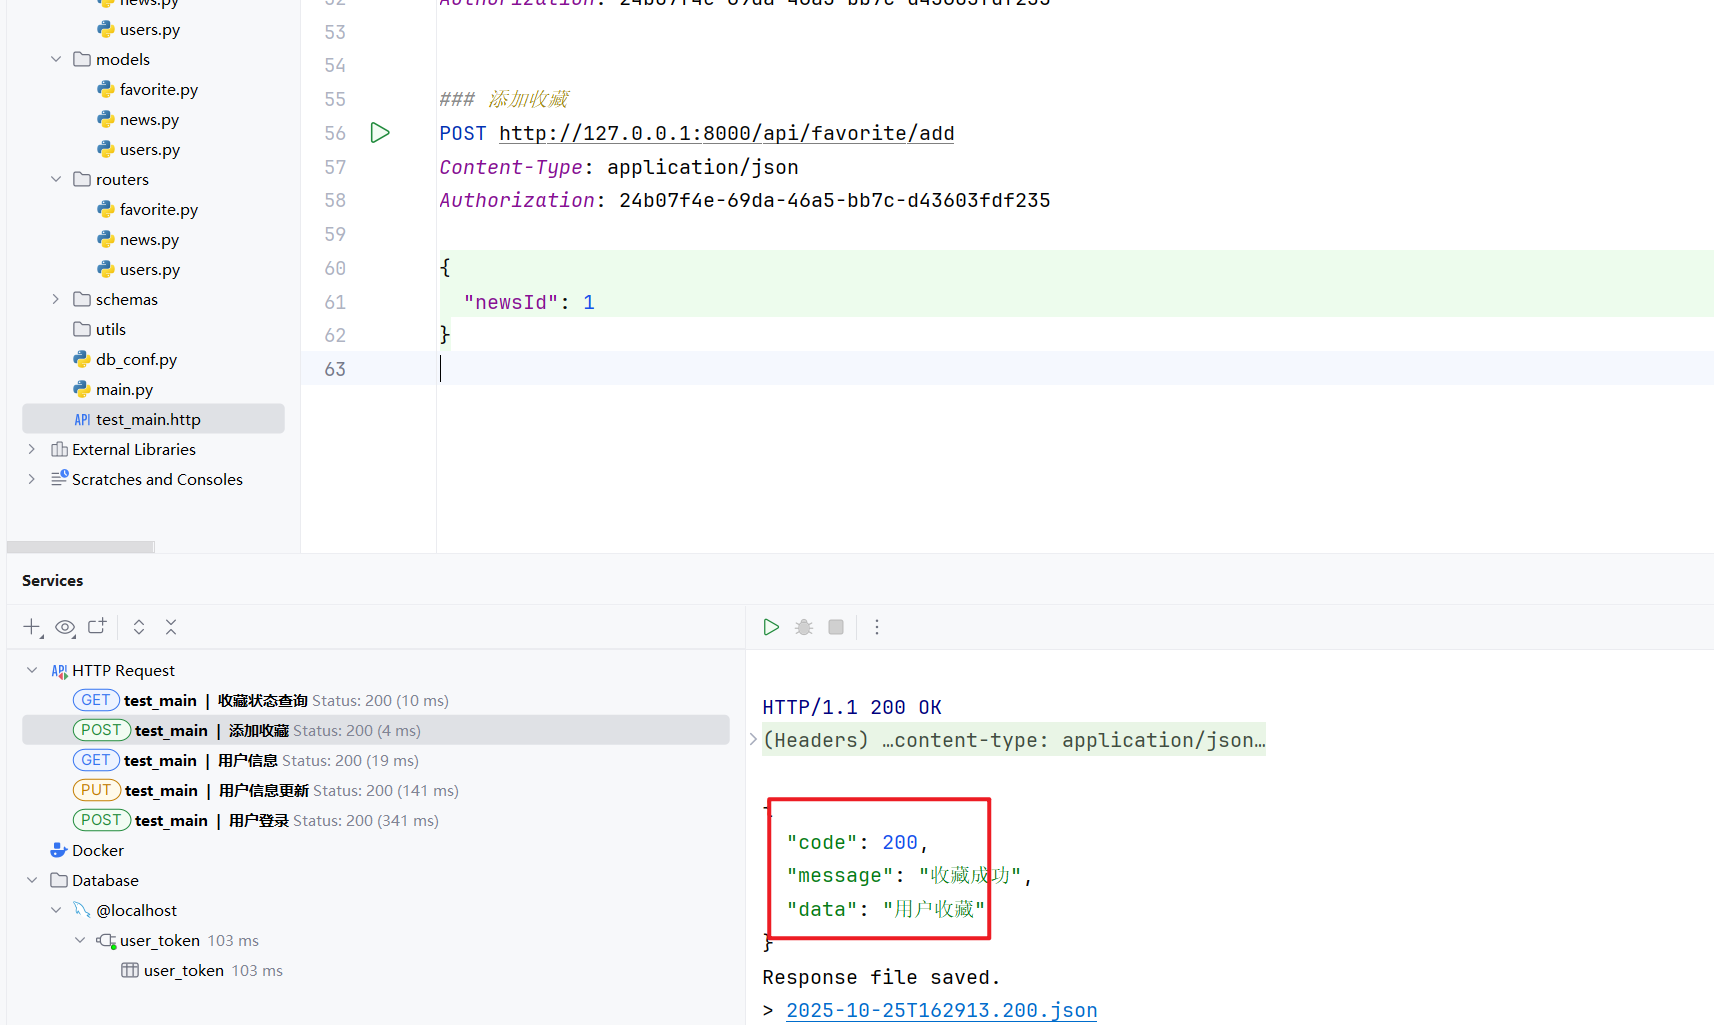Open the 2025-10-25T162913.200.json response file link
The width and height of the screenshot is (1714, 1025).
click(941, 1010)
